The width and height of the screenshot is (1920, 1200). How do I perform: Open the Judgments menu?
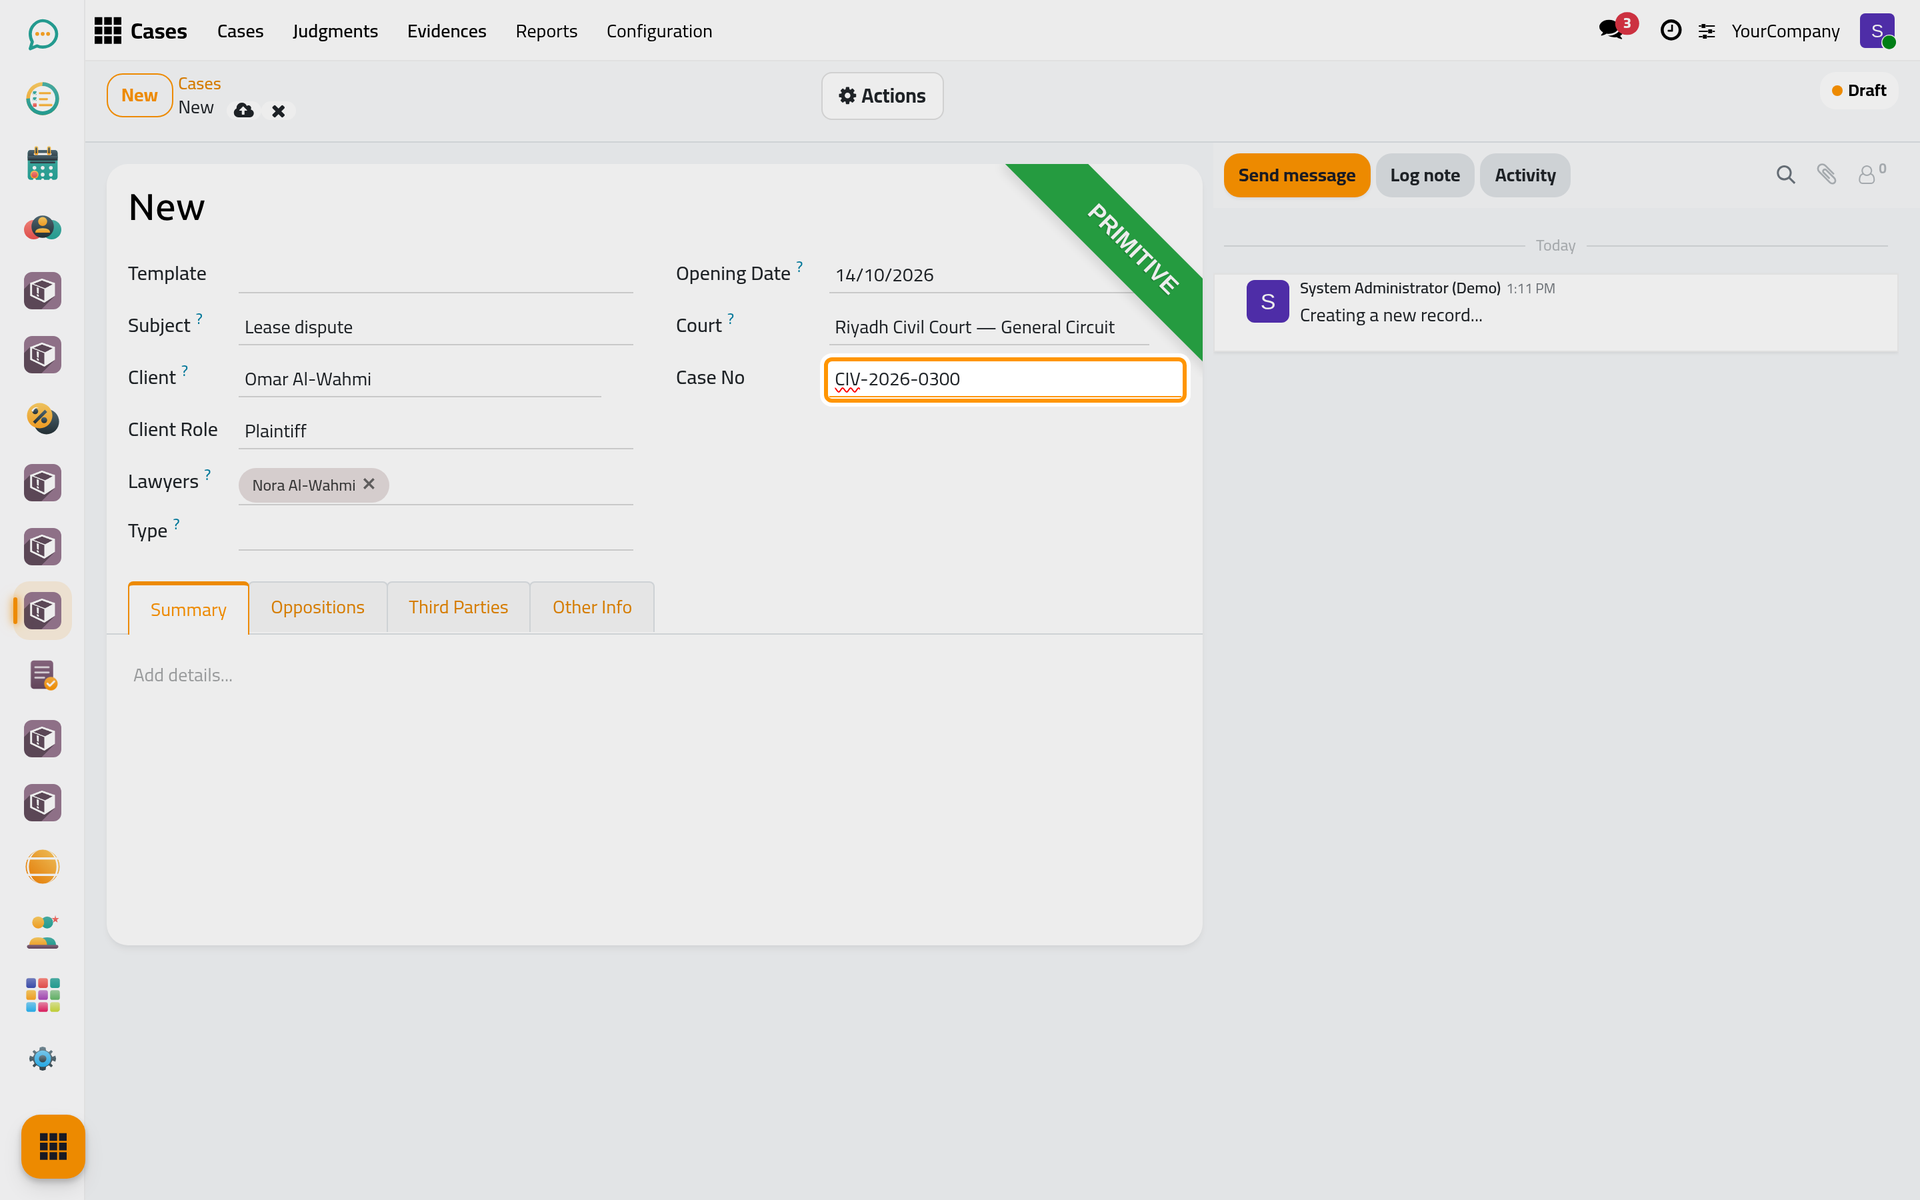tap(335, 31)
